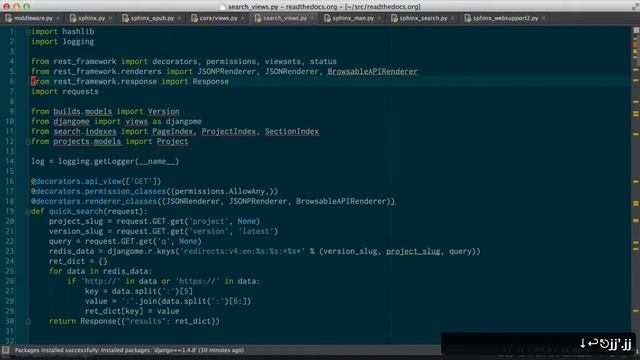This screenshot has width=640, height=360.
Task: Click the inspection status indicator above scrollbar
Action: click(636, 30)
